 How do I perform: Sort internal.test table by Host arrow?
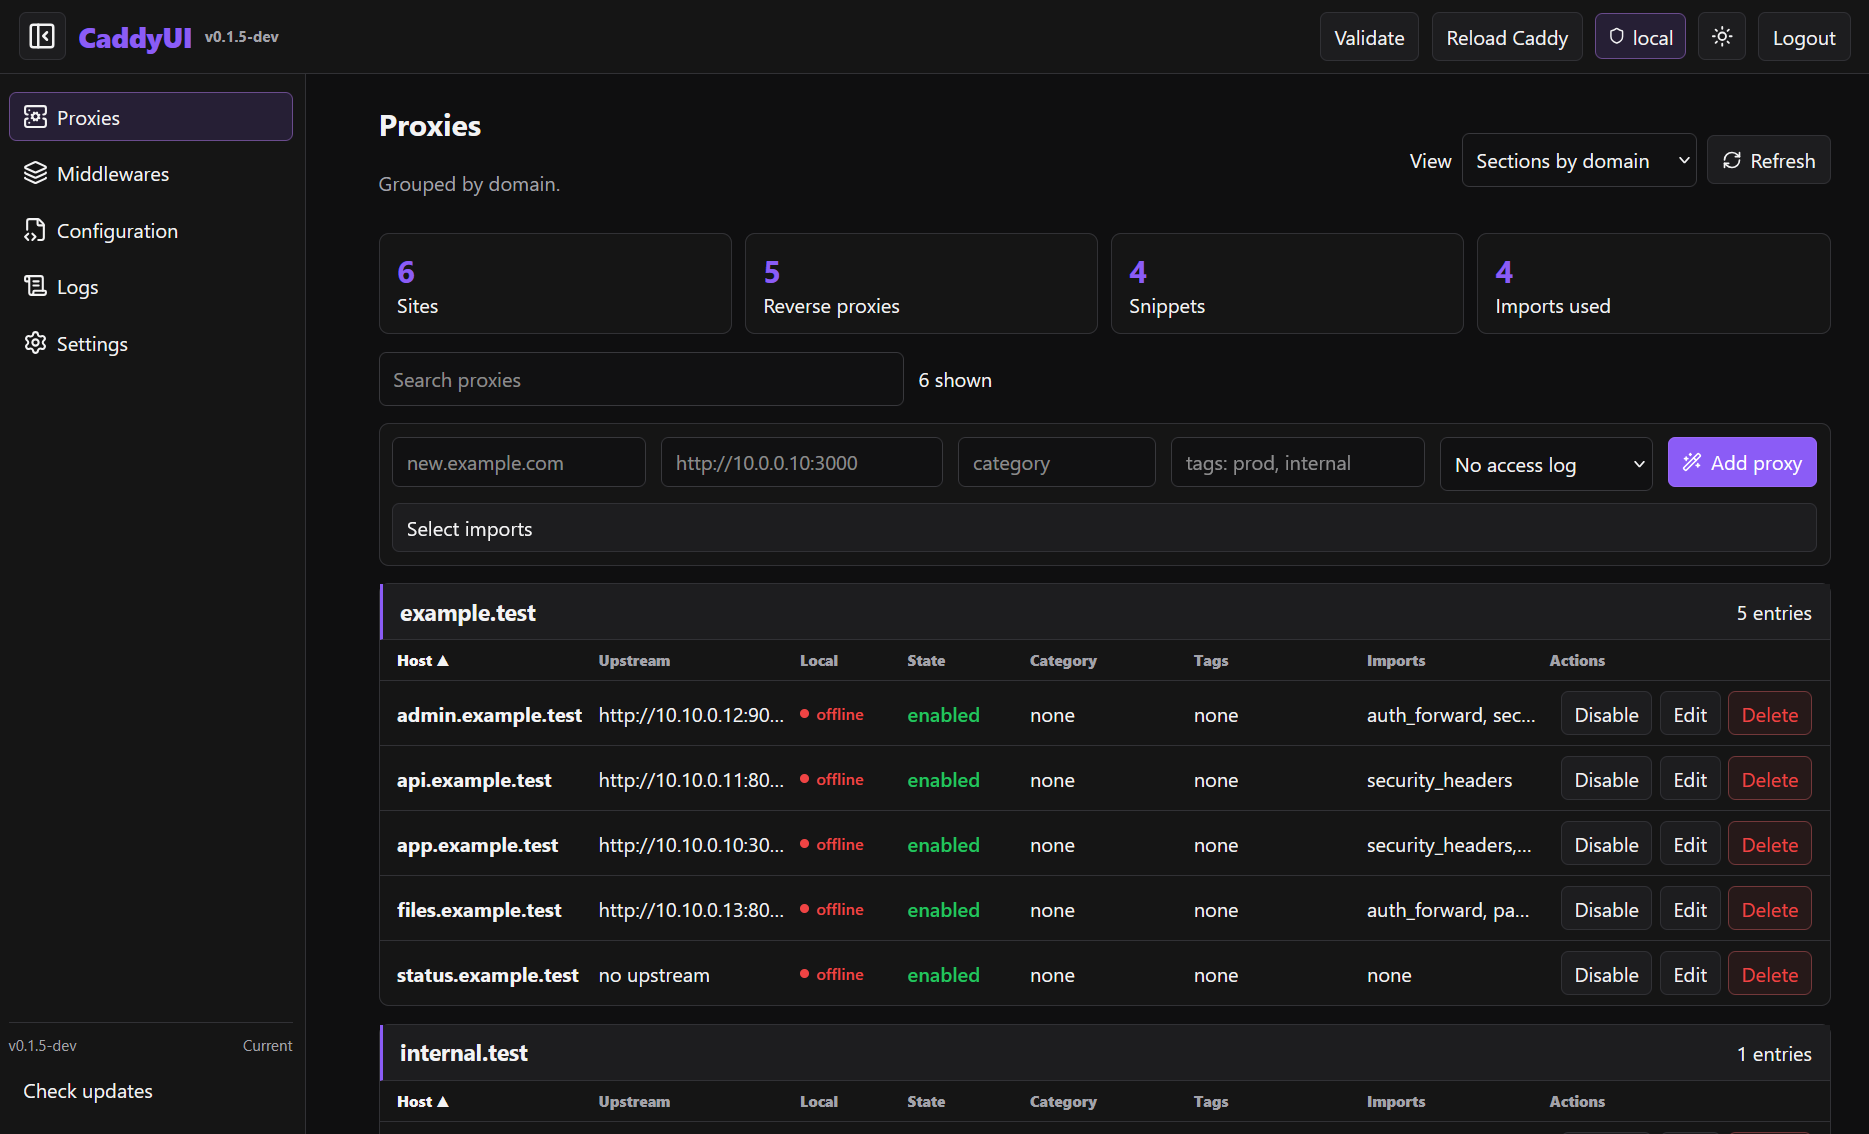click(x=443, y=1101)
